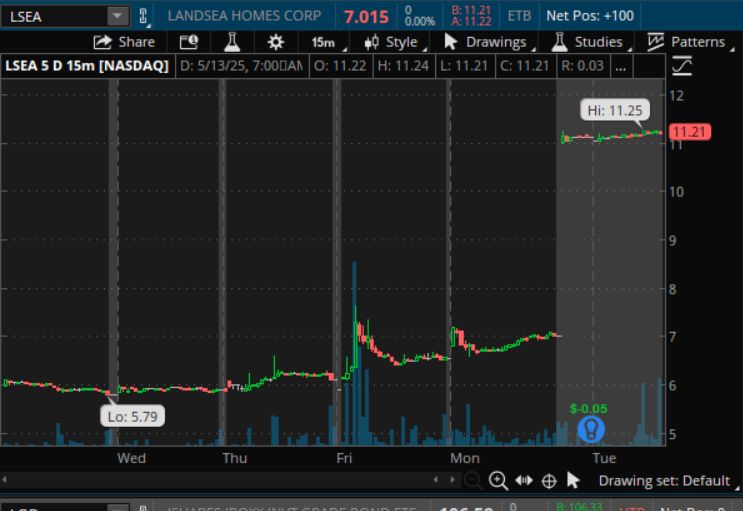Click the Share button
743x511 pixels.
(124, 42)
